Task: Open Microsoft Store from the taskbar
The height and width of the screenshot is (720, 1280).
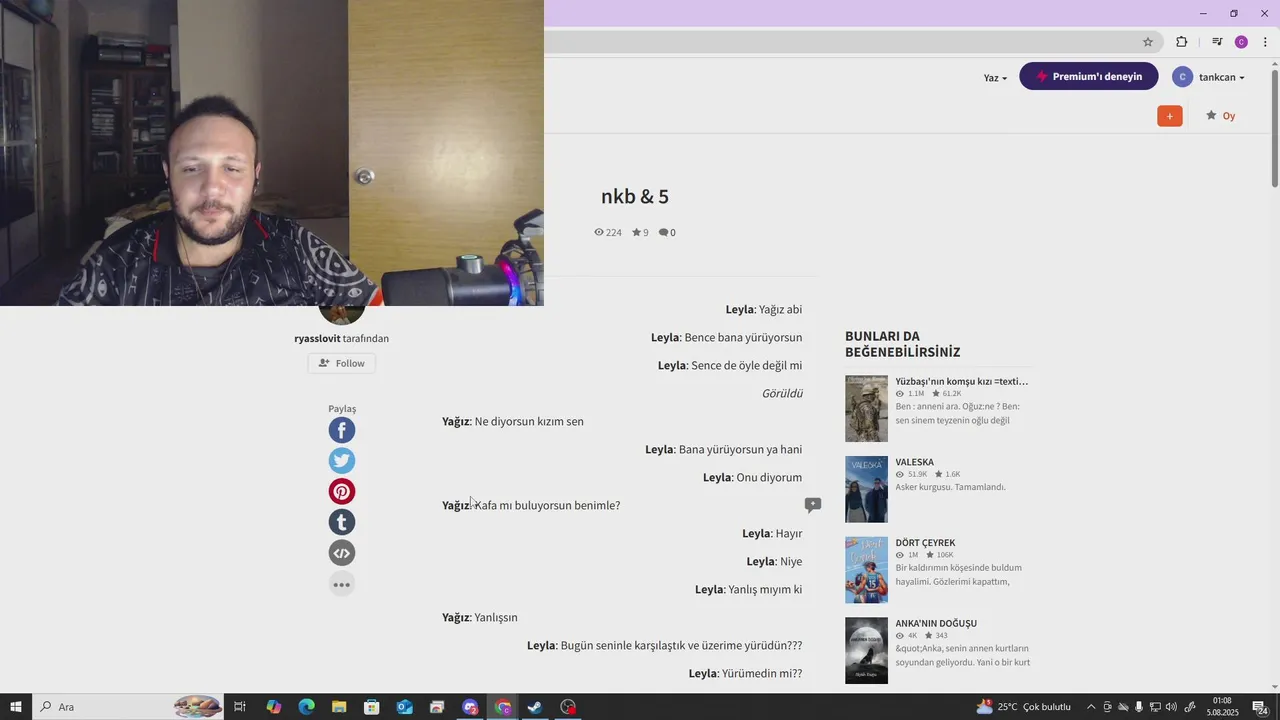Action: (372, 707)
